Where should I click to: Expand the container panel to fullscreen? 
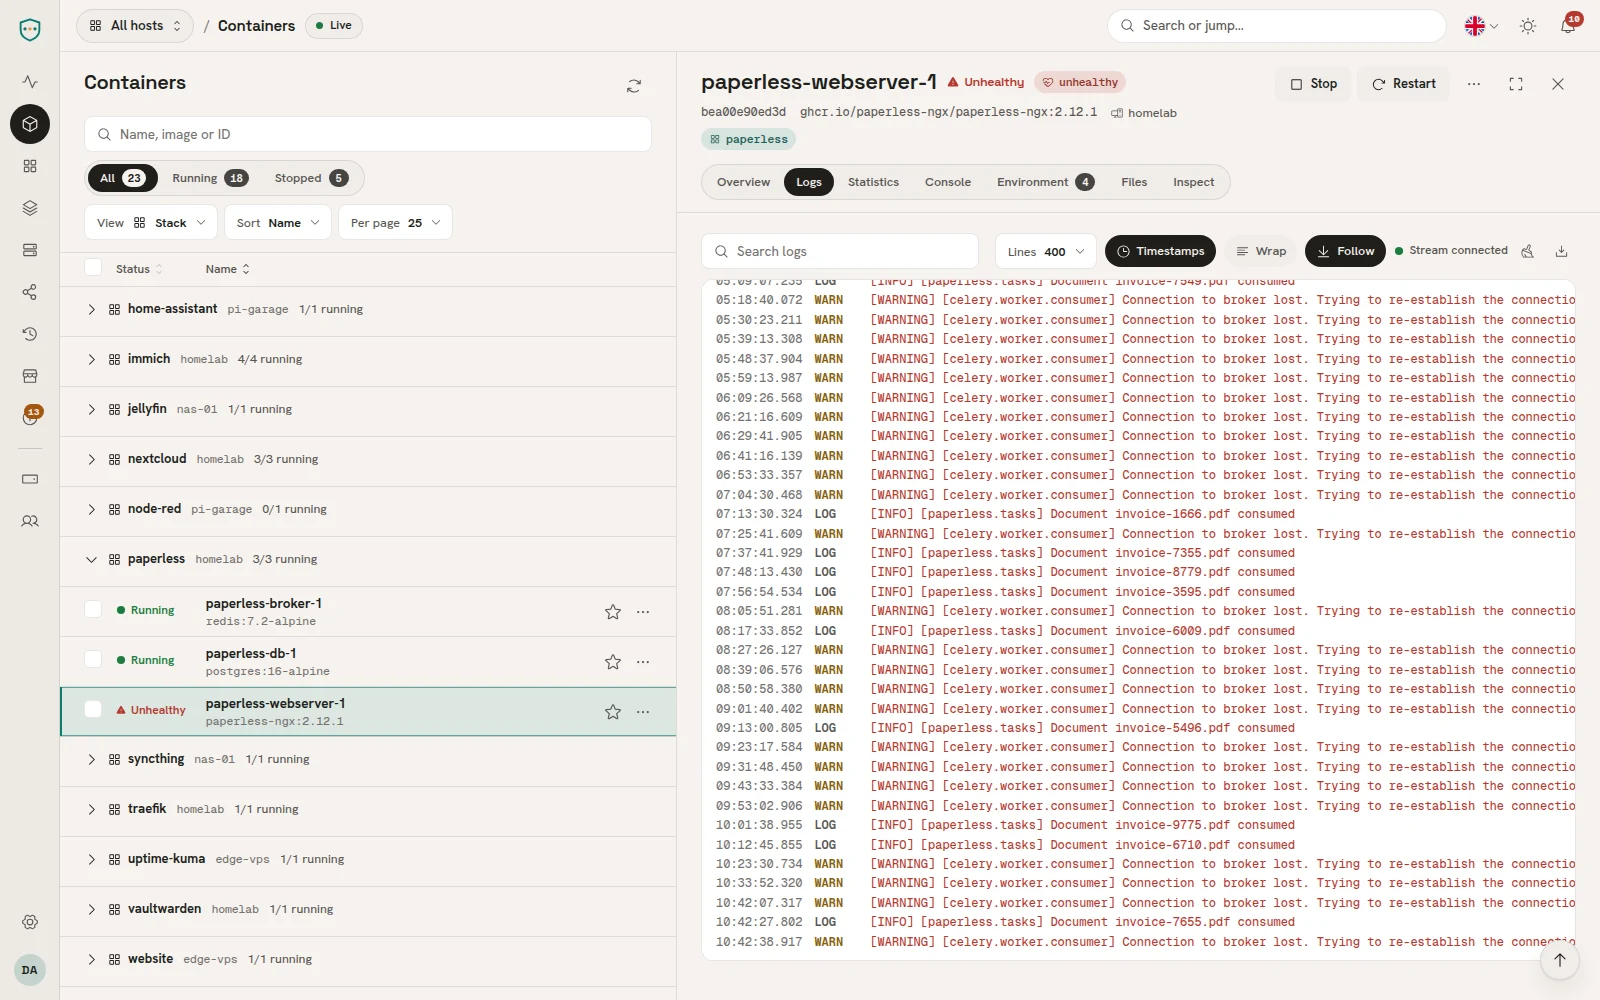tap(1516, 84)
